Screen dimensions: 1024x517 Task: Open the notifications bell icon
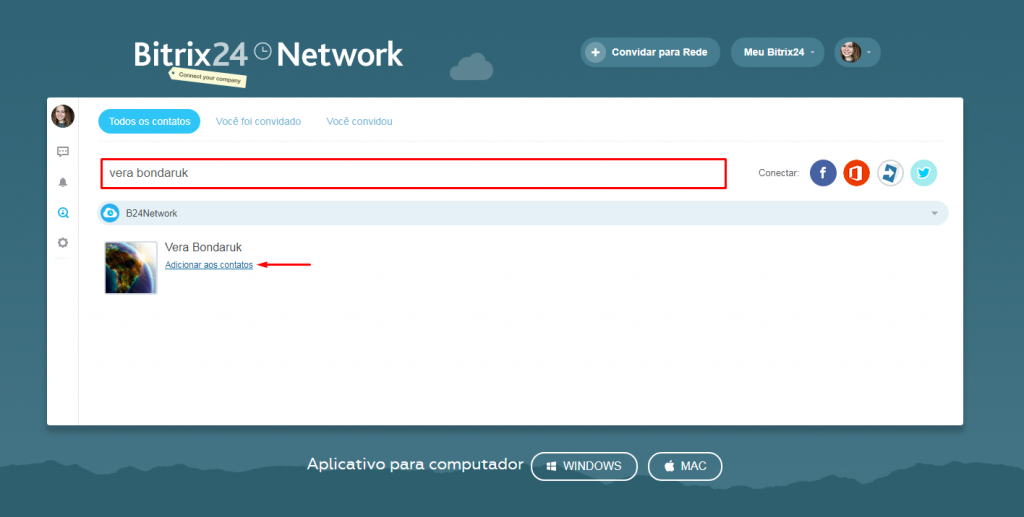click(63, 182)
